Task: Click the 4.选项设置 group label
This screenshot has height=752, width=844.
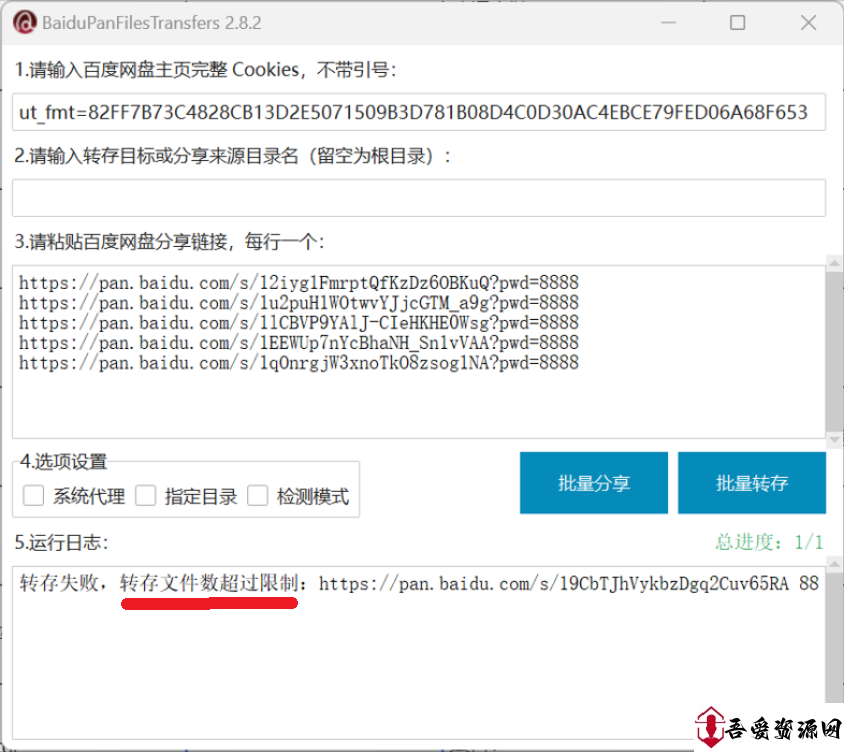Action: (x=64, y=462)
